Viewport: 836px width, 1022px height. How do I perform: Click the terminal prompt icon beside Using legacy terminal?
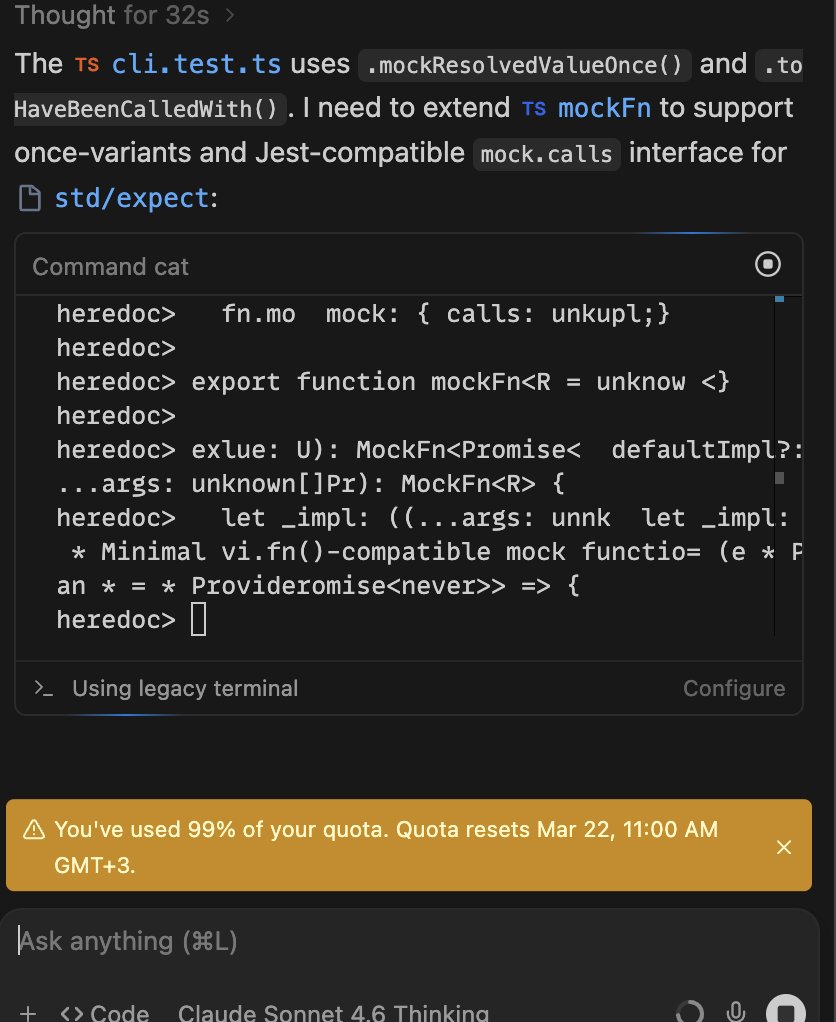pyautogui.click(x=43, y=688)
